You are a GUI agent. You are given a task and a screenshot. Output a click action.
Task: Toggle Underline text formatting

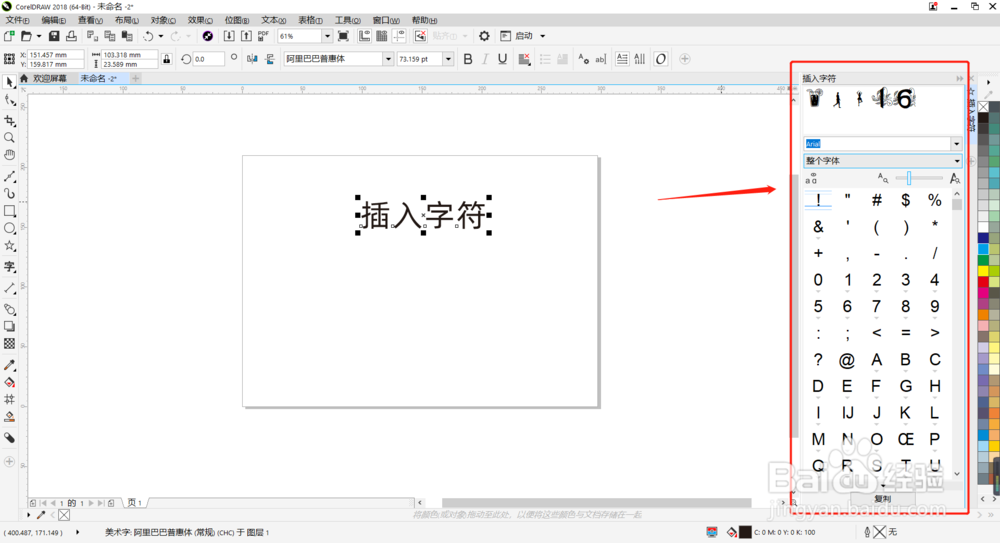pos(502,59)
